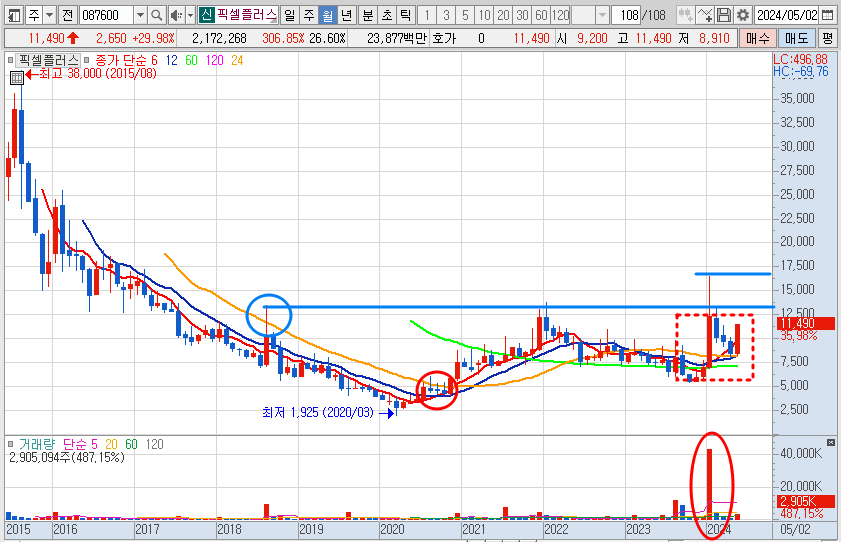This screenshot has width=841, height=542.
Task: Click the current price 11,490 in info bar
Action: click(46, 38)
